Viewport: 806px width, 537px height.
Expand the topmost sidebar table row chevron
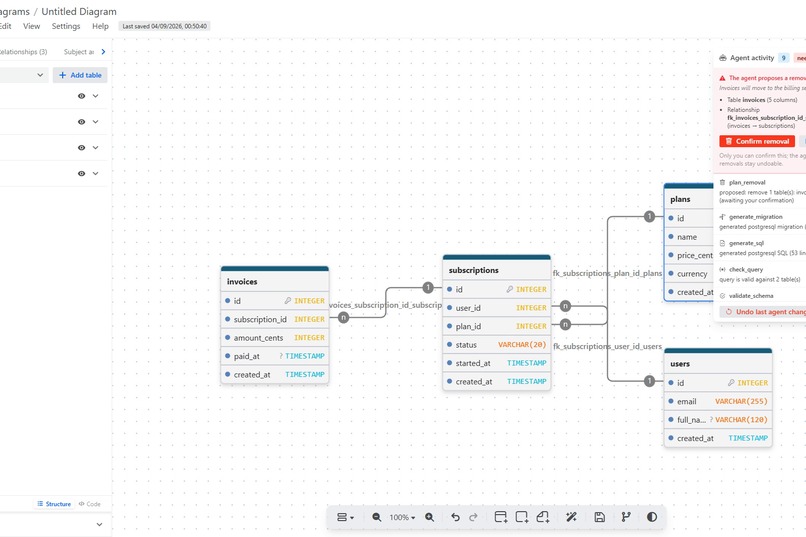pyautogui.click(x=96, y=96)
